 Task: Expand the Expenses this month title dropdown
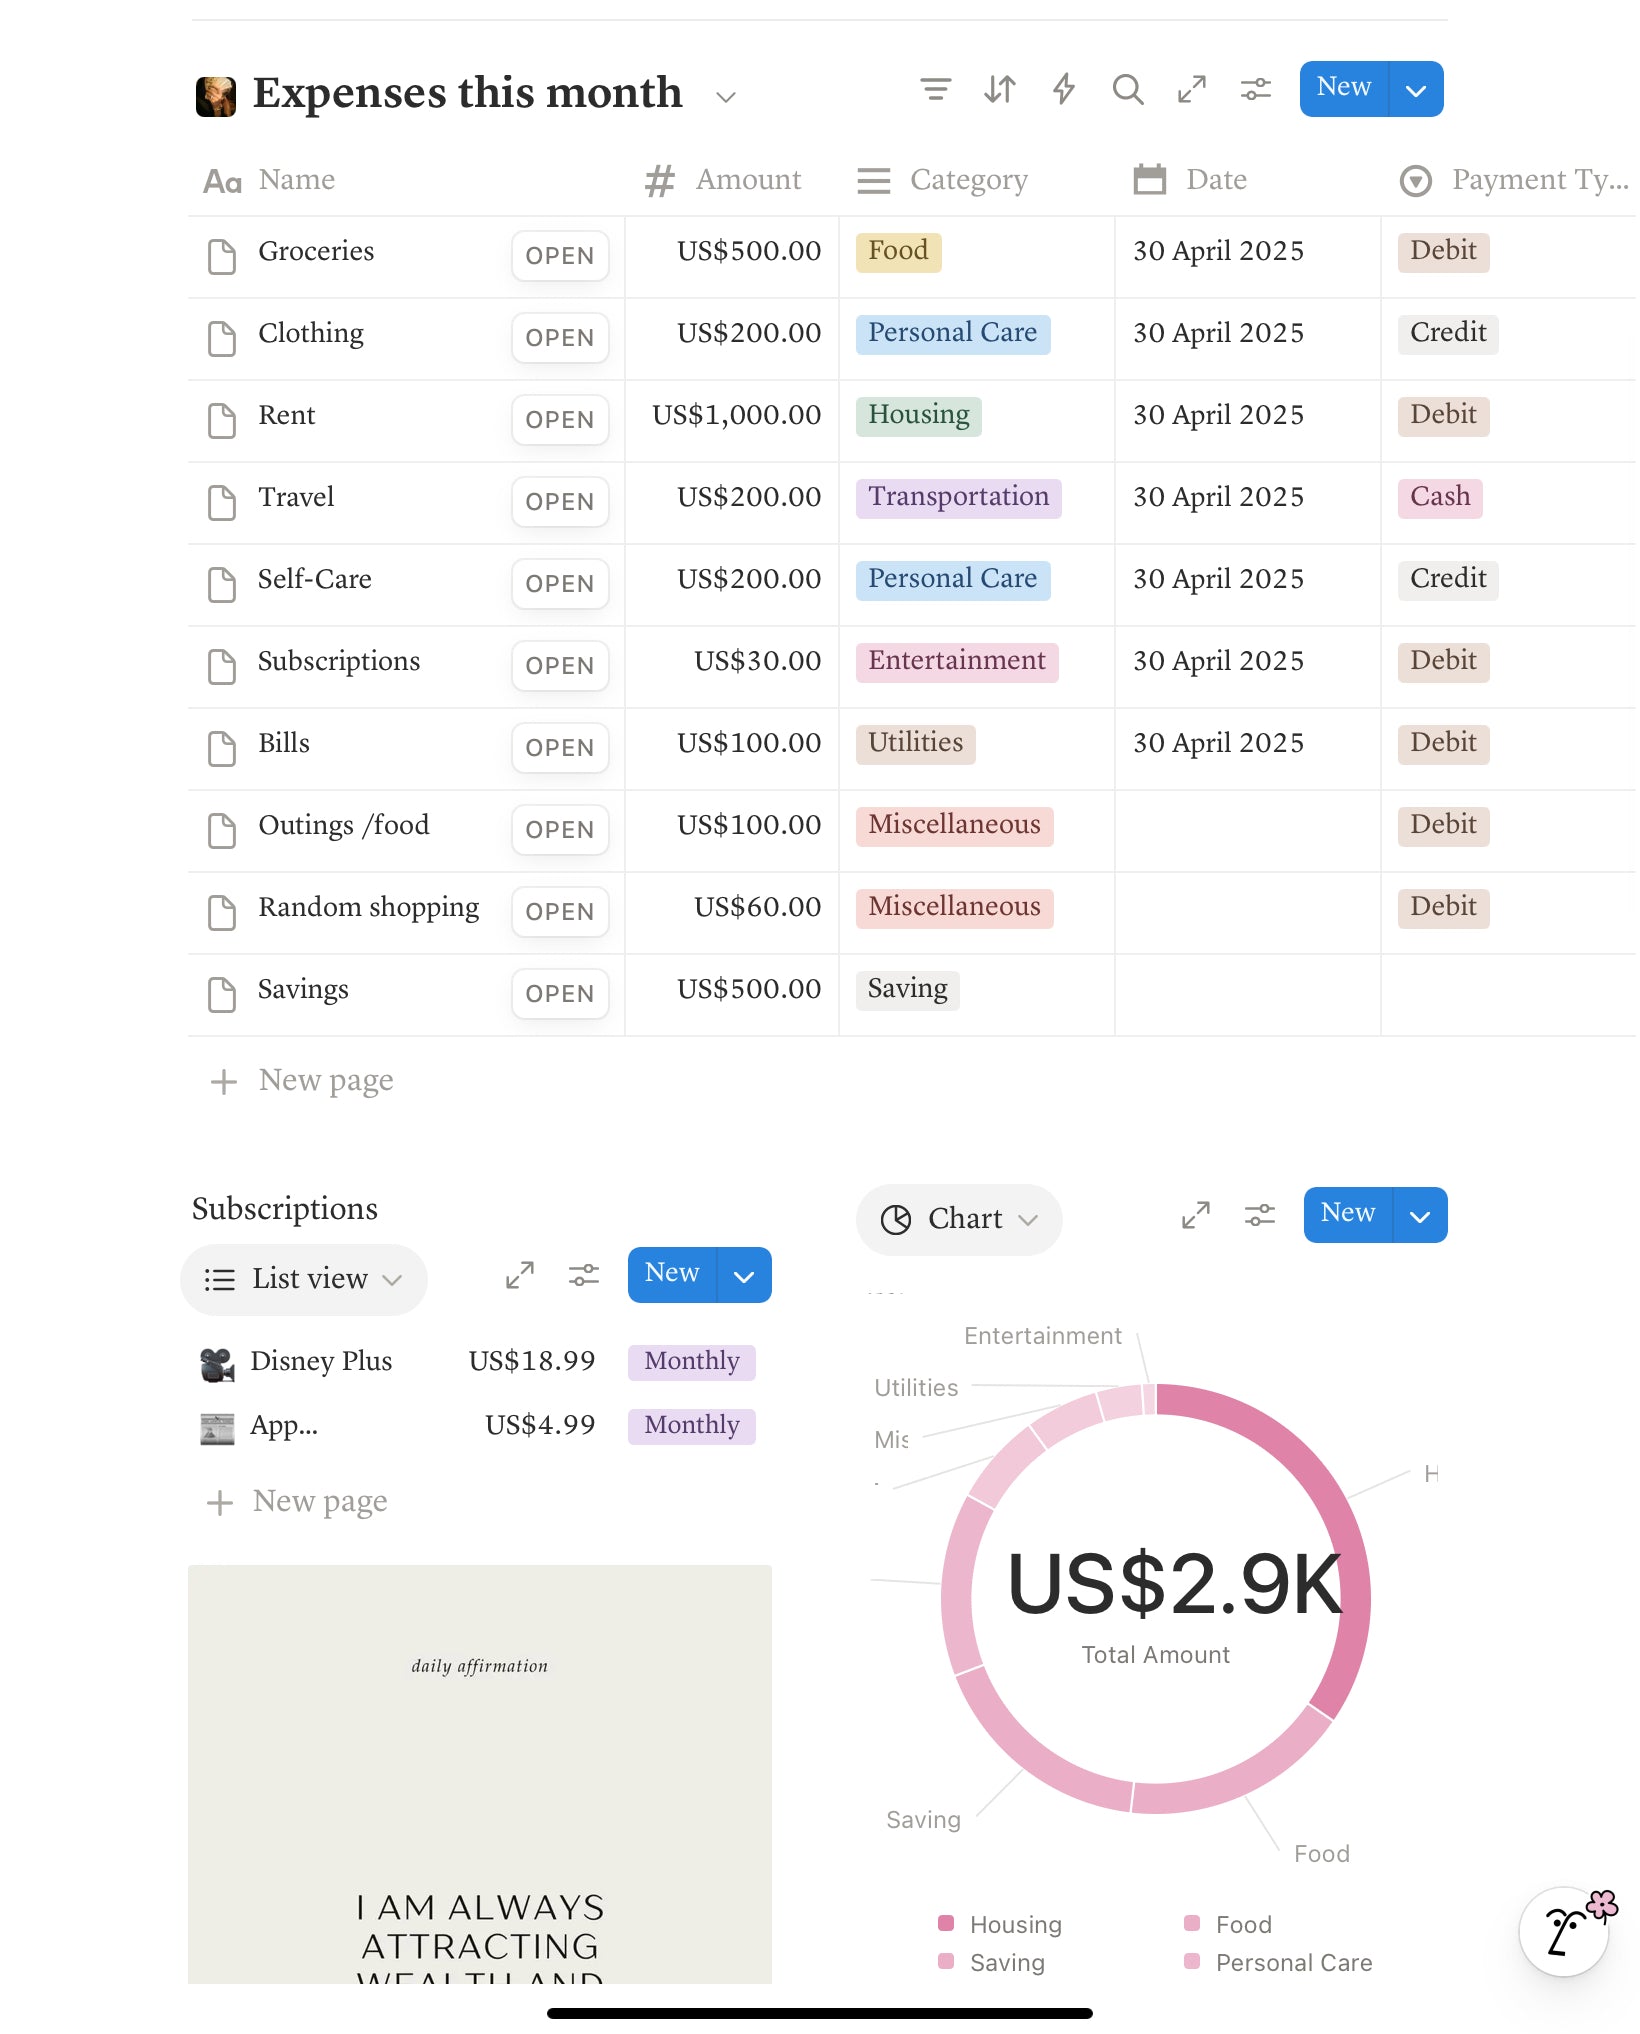(x=726, y=97)
